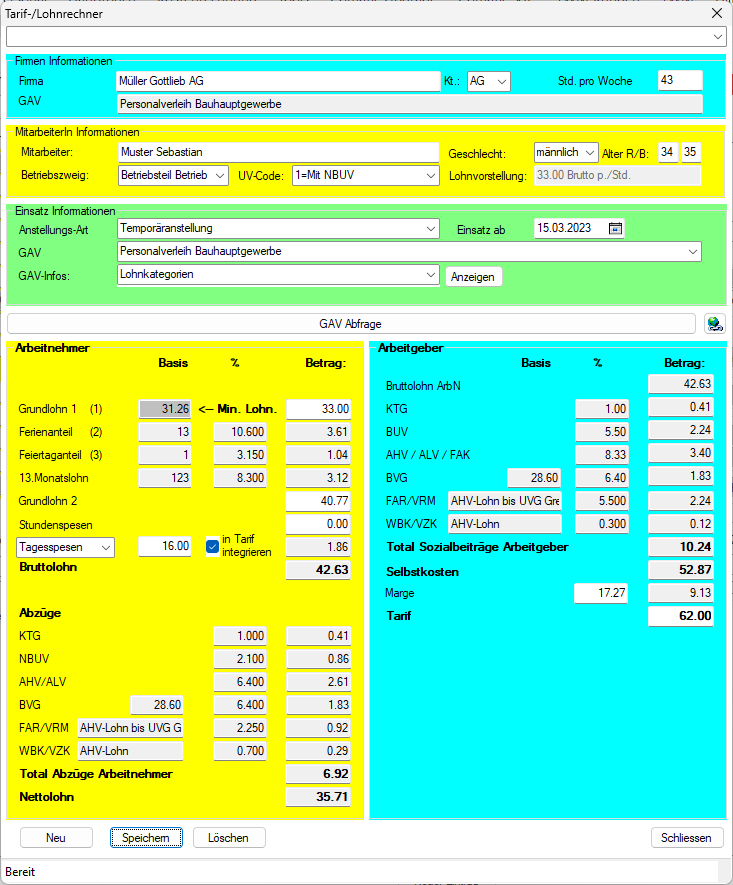733x885 pixels.
Task: Click the Grundlohn 2 field 40.77
Action: click(319, 501)
